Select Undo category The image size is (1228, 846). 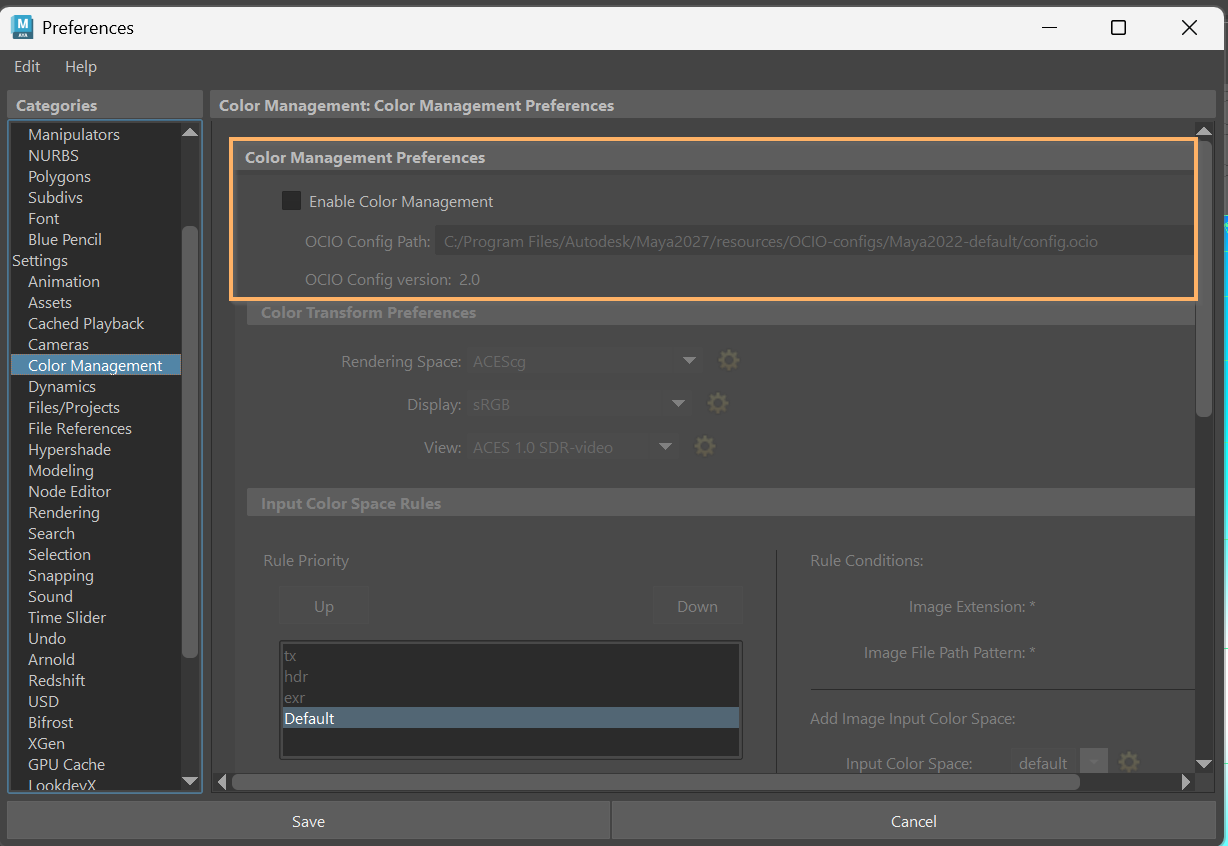point(47,638)
